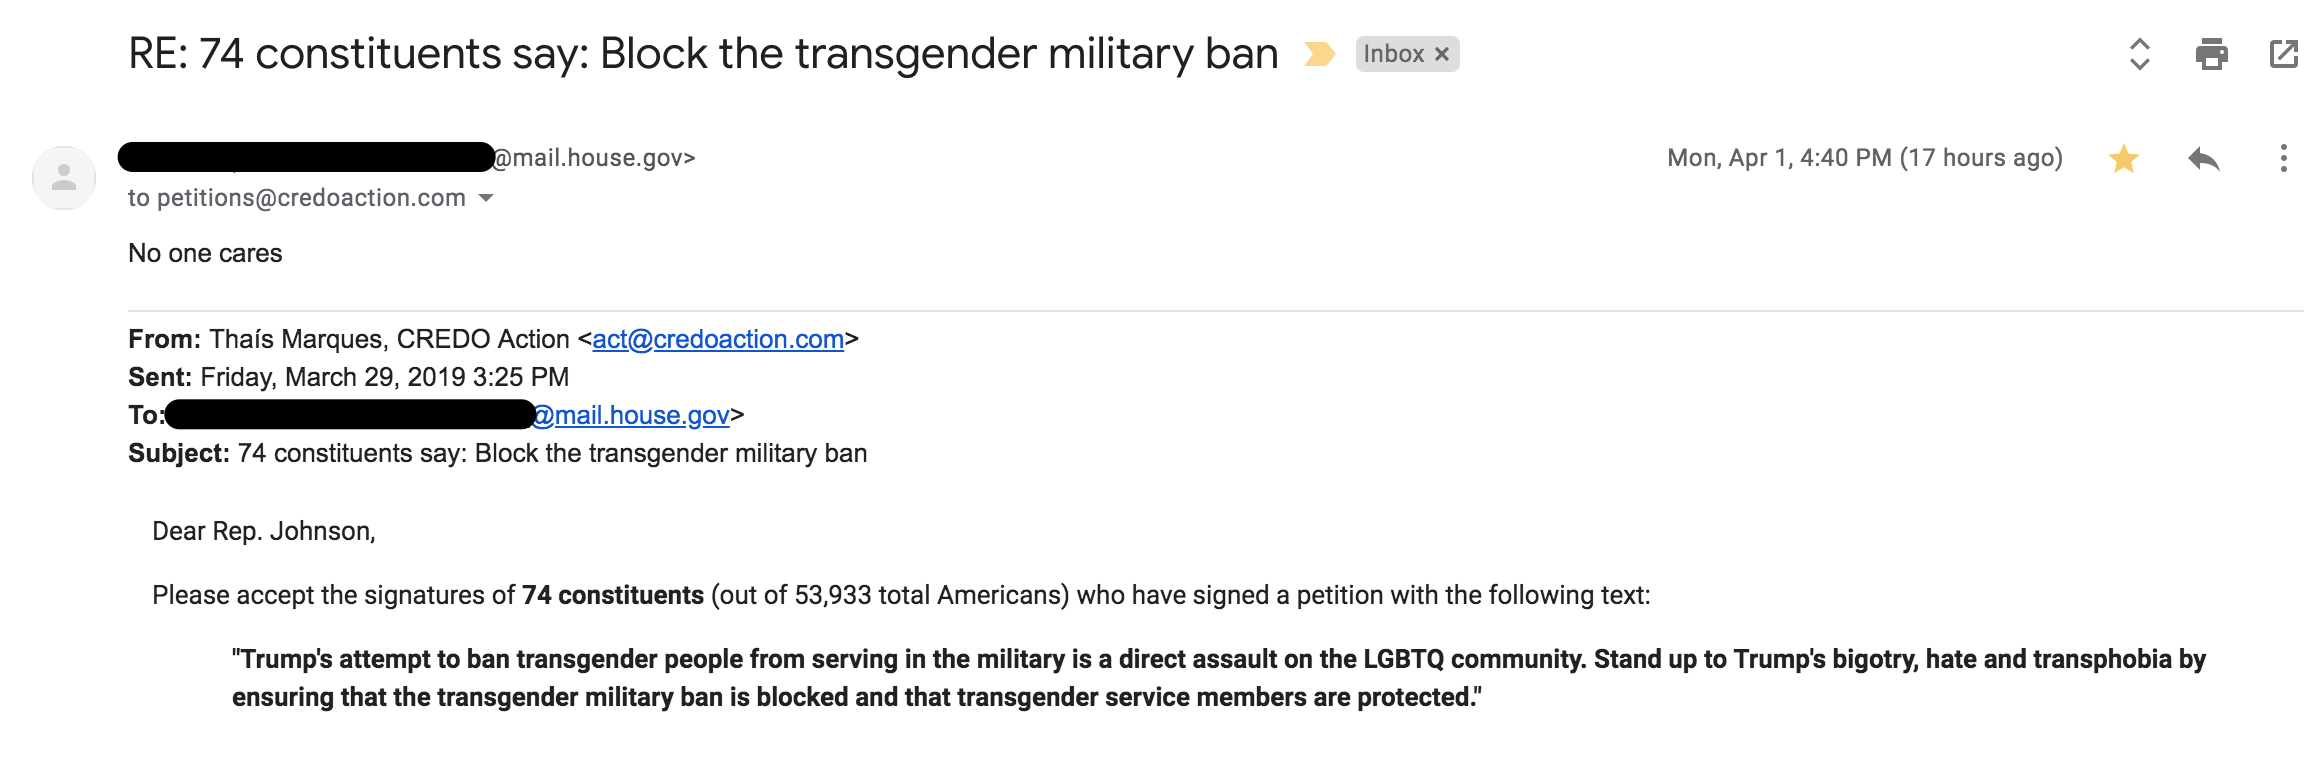Click the sender avatar placeholder icon
Image resolution: width=2322 pixels, height=774 pixels.
click(x=64, y=178)
